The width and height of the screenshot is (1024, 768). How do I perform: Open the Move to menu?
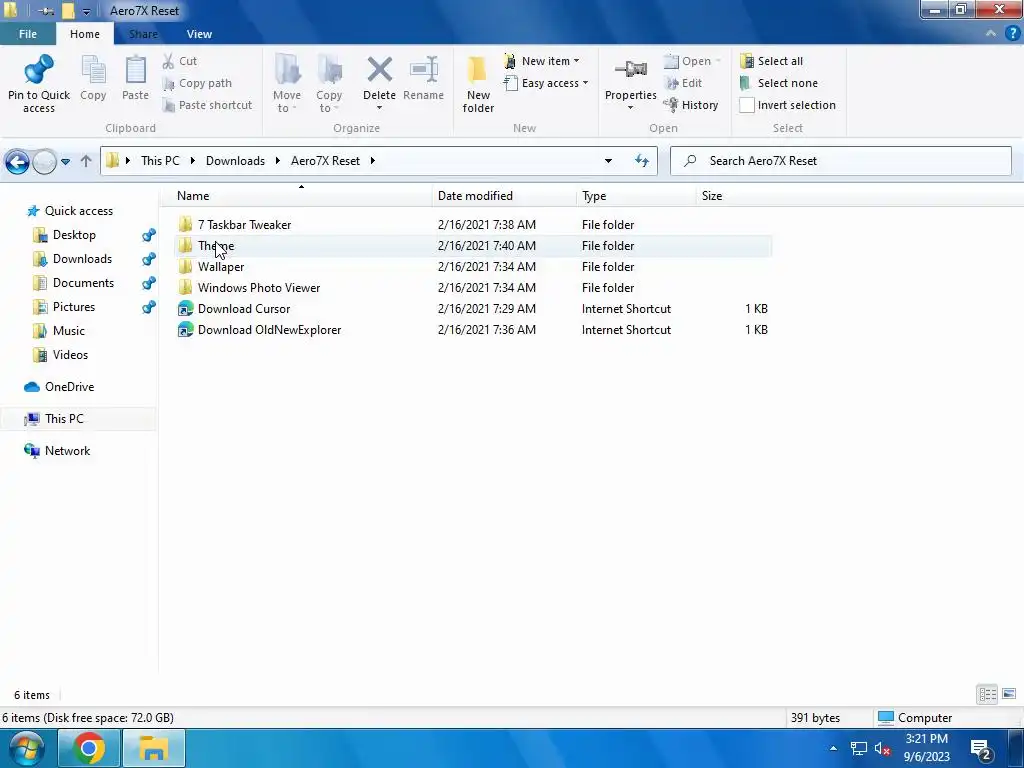click(x=287, y=84)
